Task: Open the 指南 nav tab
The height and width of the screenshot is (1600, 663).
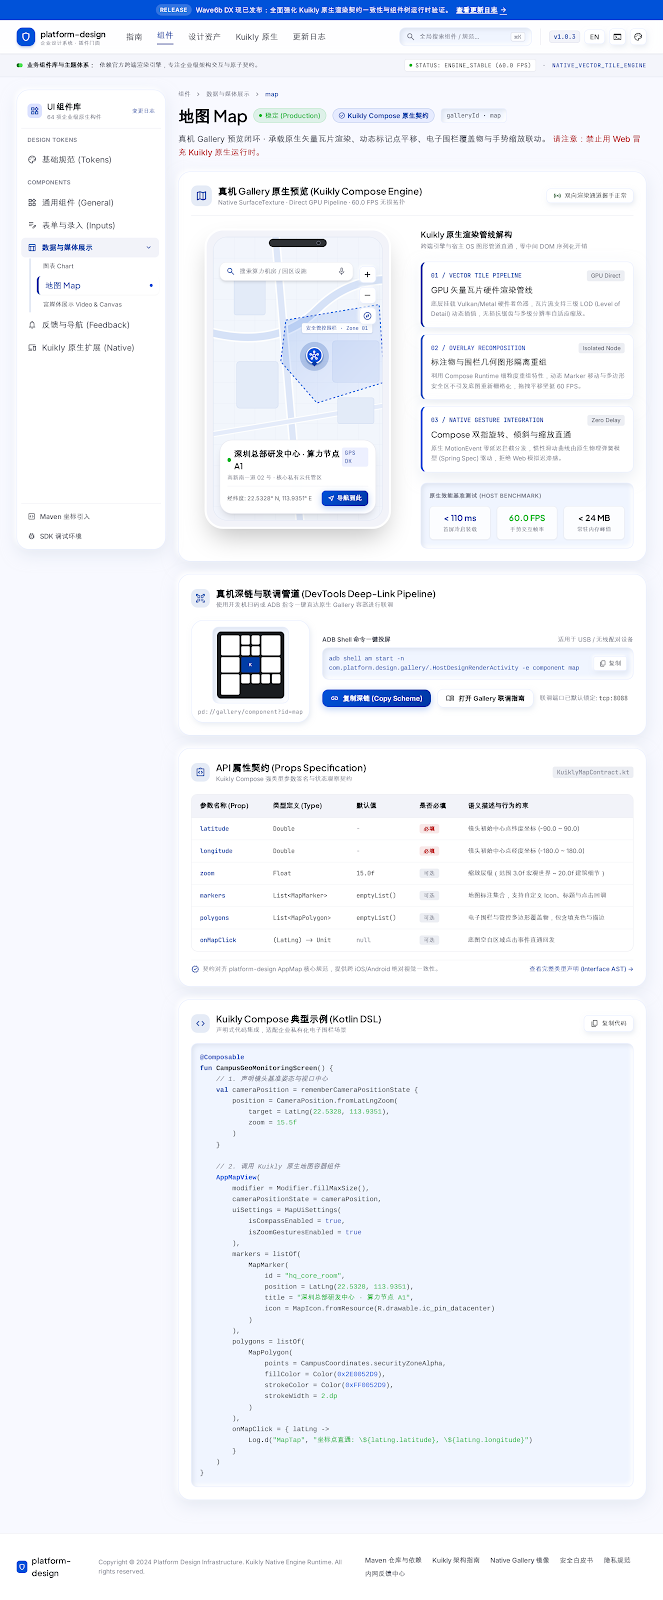Action: [x=134, y=37]
